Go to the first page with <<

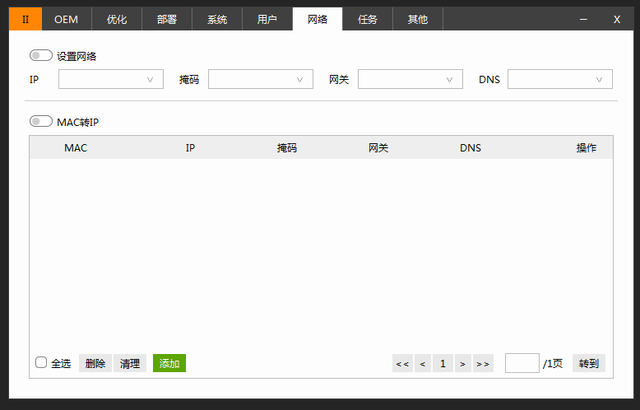point(402,363)
